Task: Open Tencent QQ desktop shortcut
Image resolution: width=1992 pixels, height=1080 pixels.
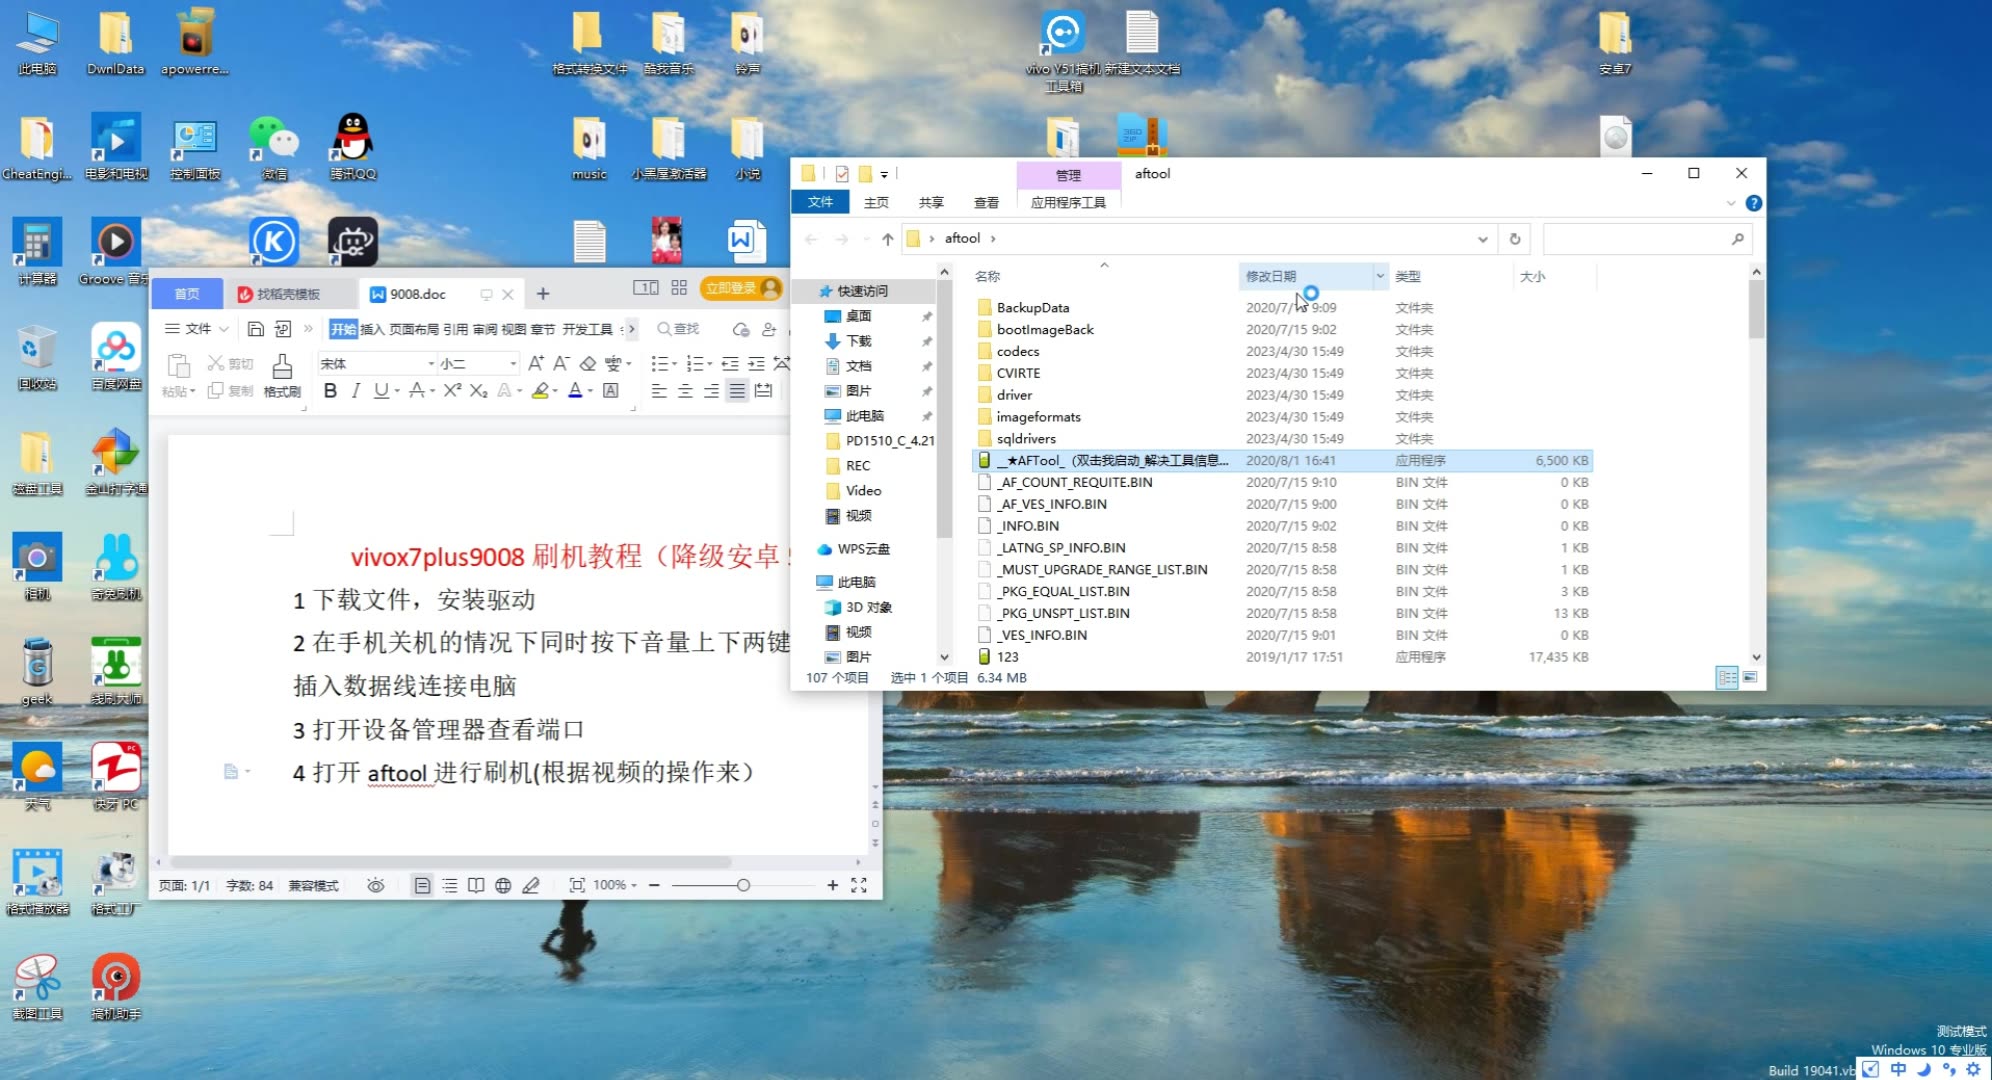Action: coord(353,146)
